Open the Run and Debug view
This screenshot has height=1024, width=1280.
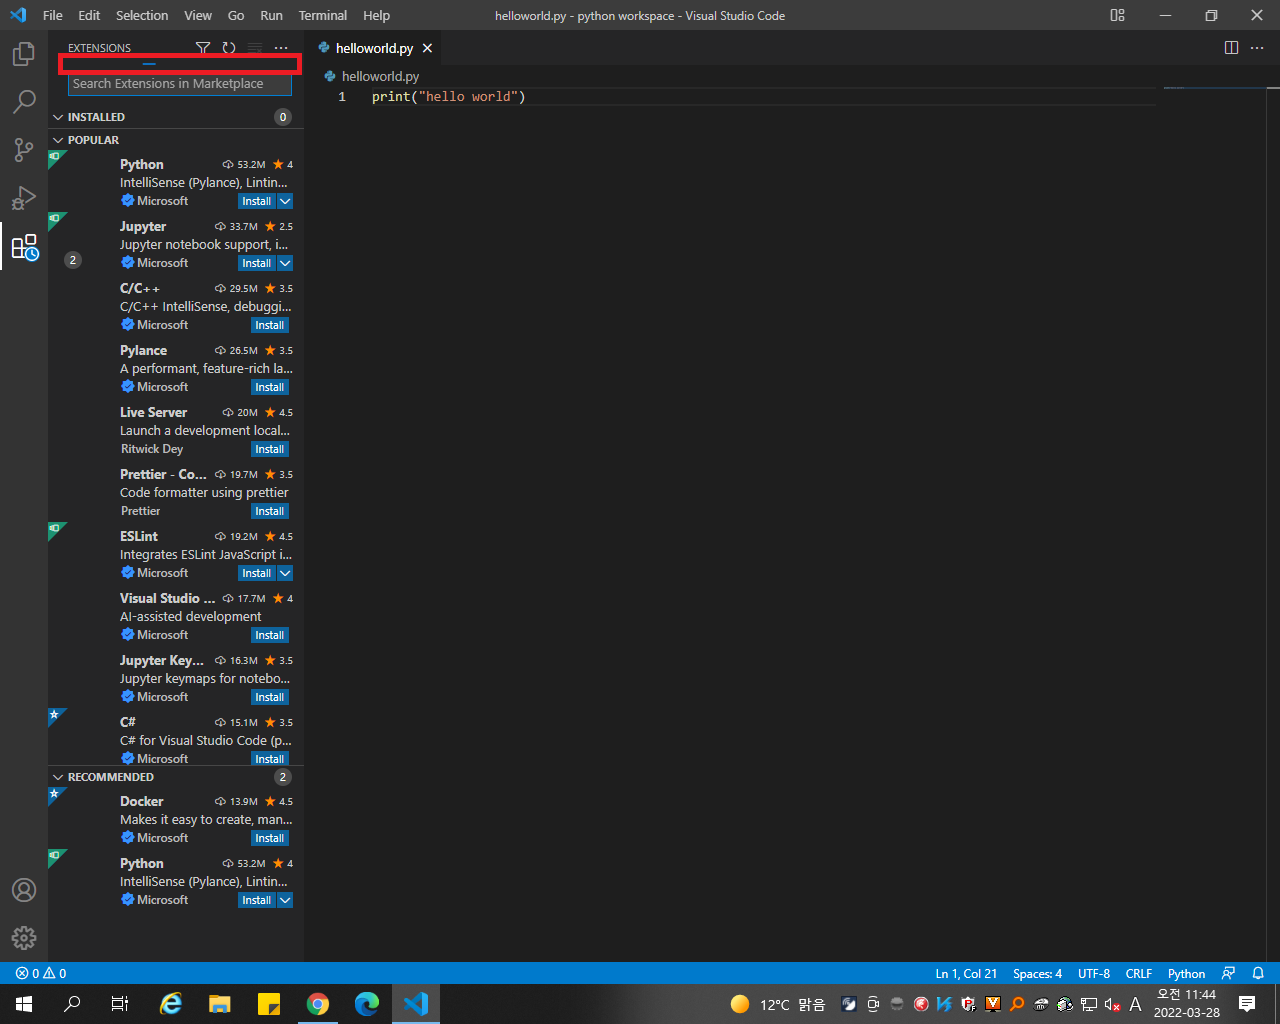tap(24, 197)
